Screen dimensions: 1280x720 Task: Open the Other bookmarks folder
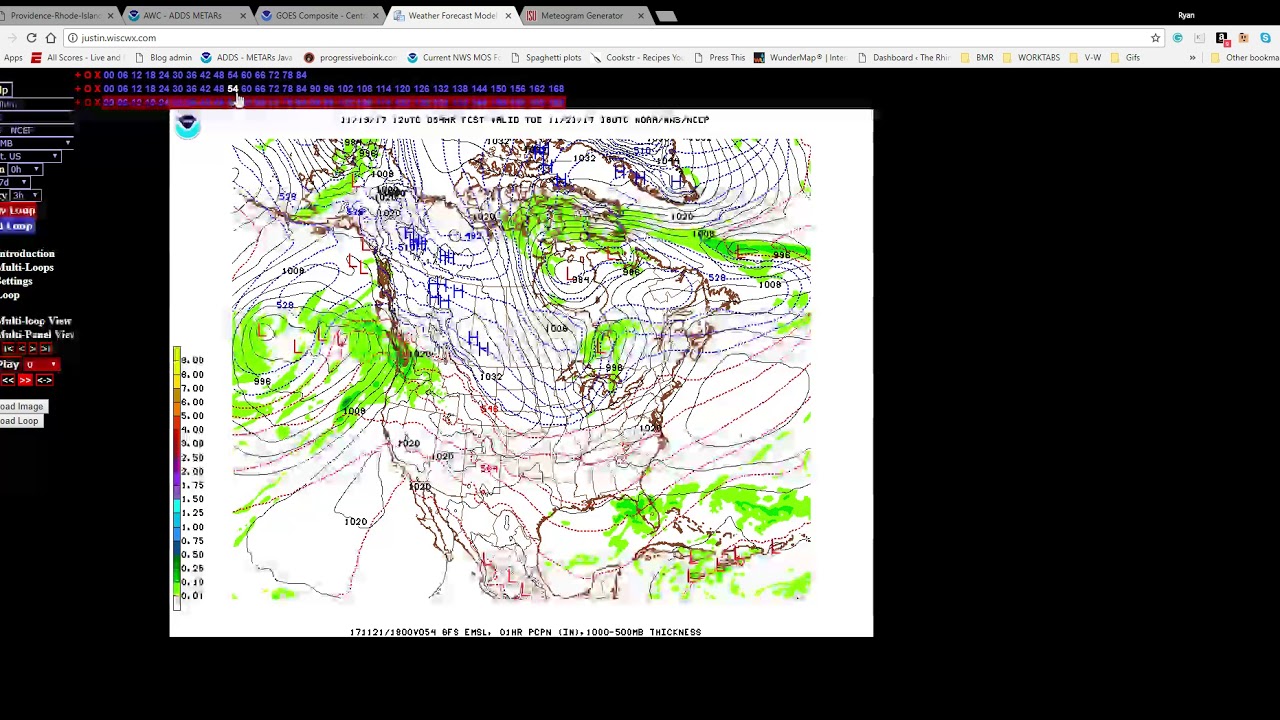point(1243,57)
